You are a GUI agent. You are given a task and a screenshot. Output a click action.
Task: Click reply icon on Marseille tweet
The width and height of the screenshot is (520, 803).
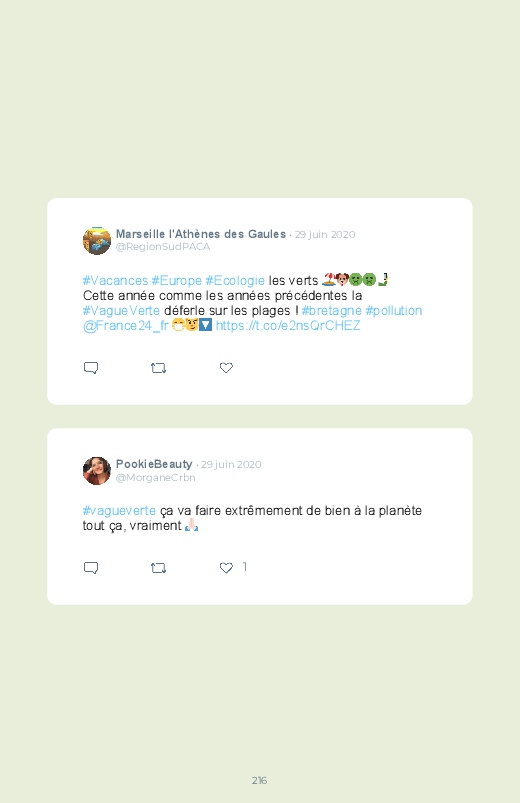coord(91,368)
